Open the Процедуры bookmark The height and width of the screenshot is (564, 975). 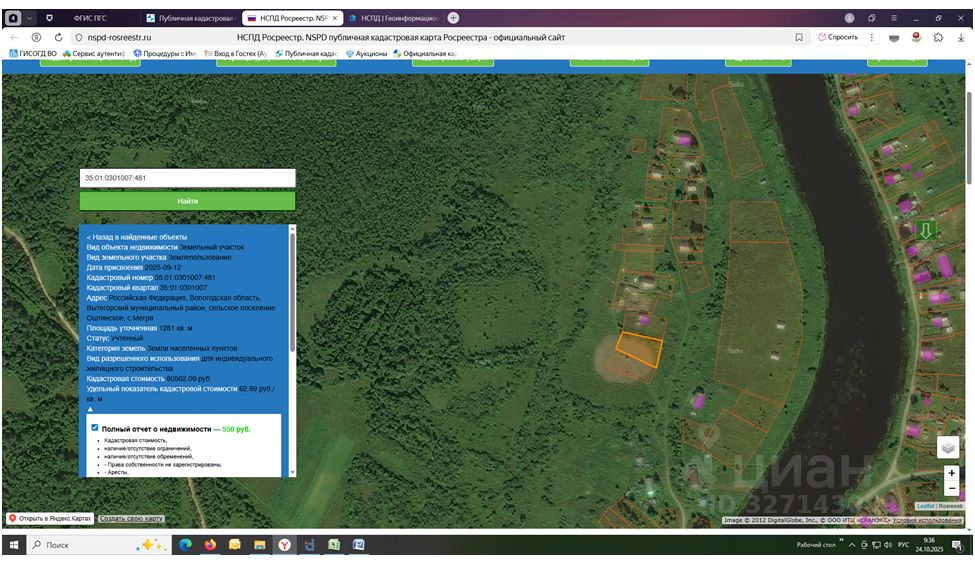pyautogui.click(x=165, y=53)
